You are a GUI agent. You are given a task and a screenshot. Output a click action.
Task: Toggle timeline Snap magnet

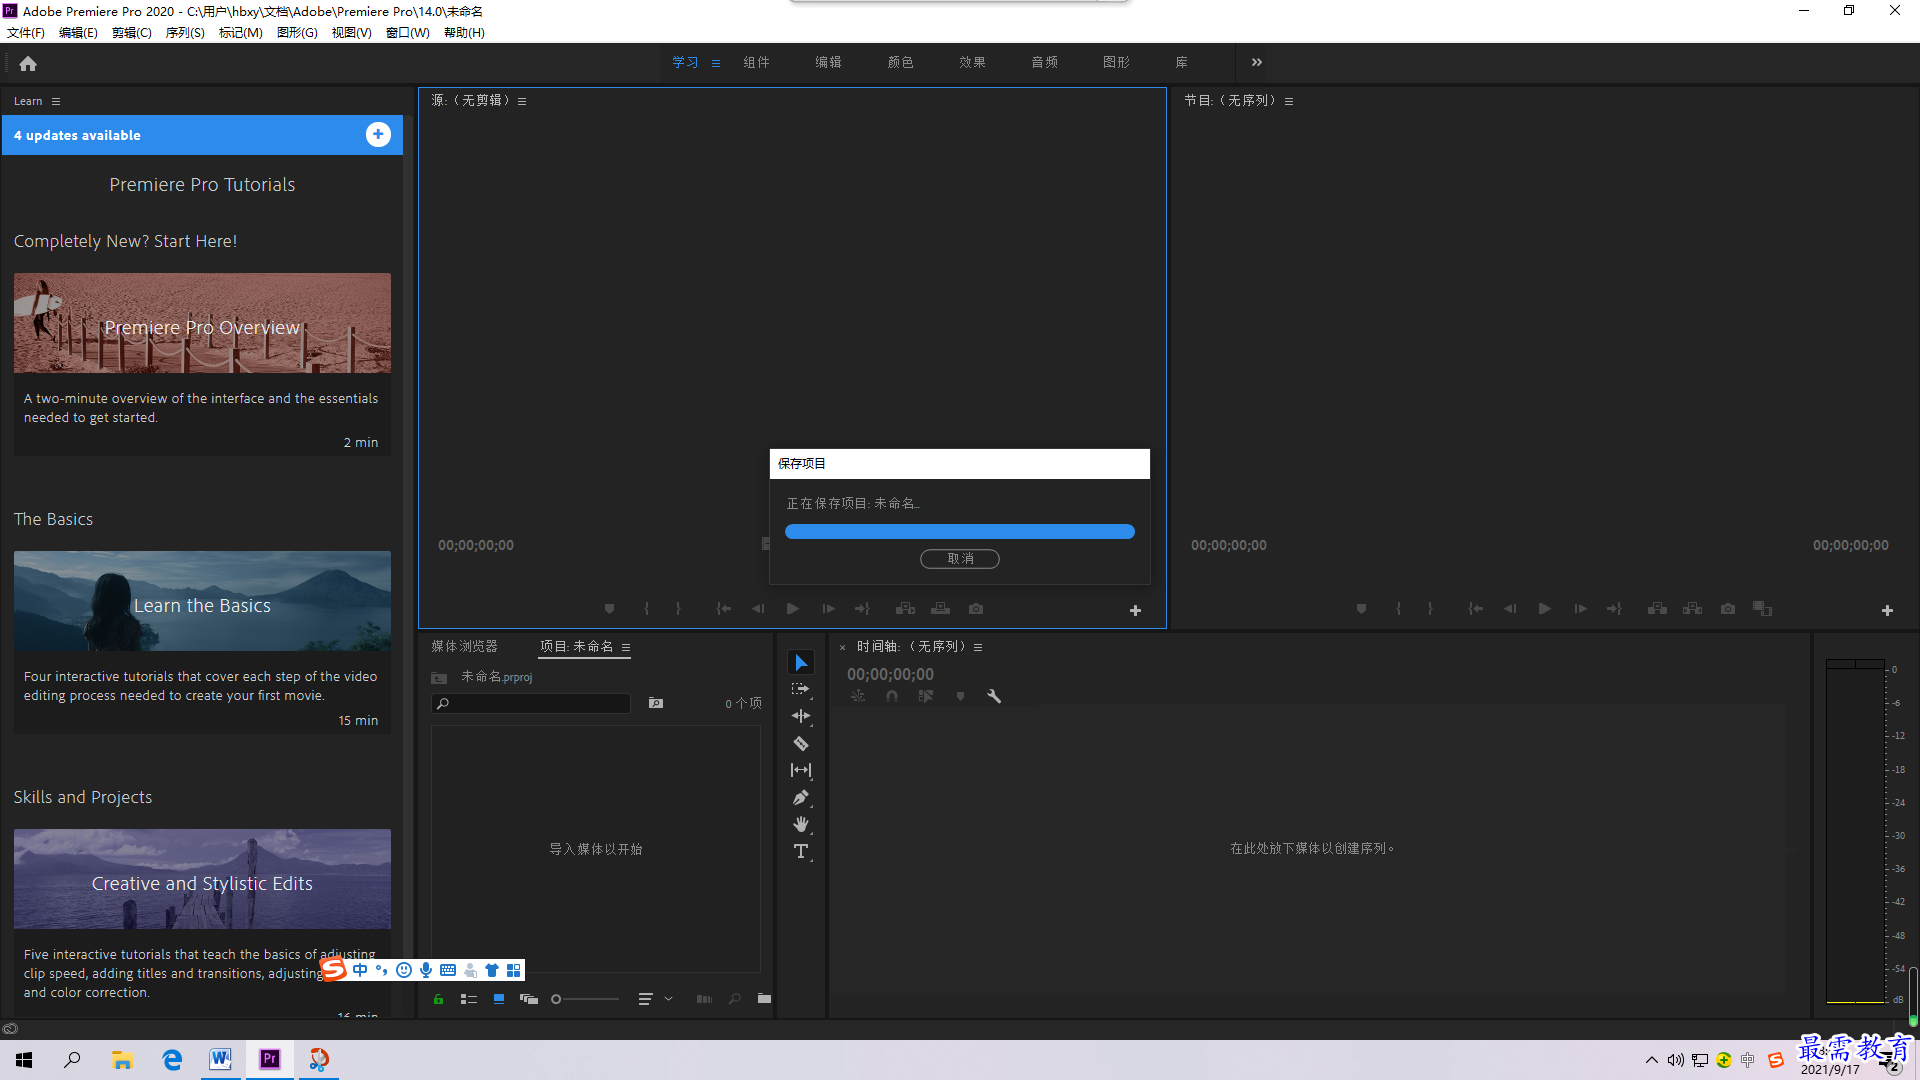tap(892, 696)
